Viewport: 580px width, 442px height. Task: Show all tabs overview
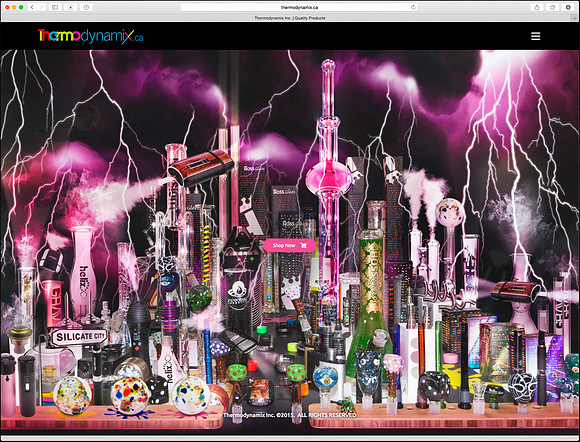(552, 7)
